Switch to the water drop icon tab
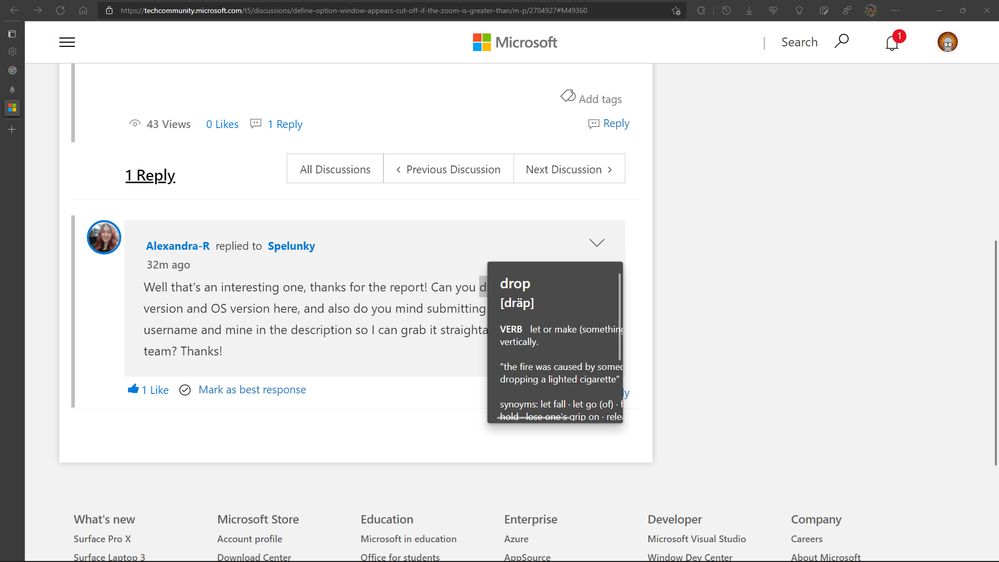Viewport: 999px width, 562px height. [12, 89]
